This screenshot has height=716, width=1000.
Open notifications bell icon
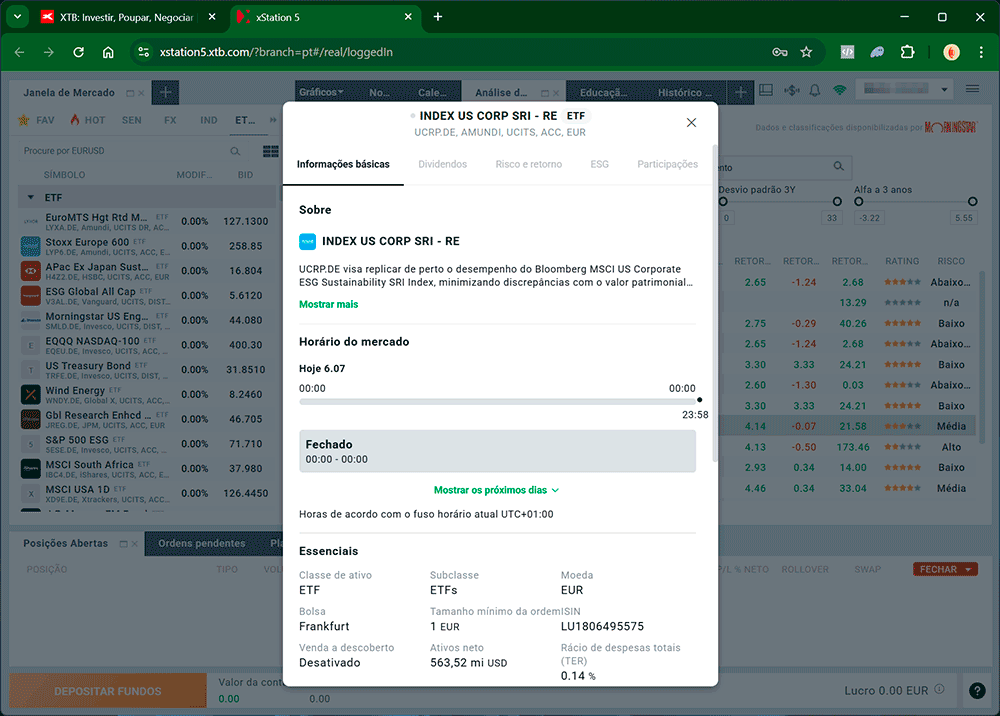click(x=815, y=91)
